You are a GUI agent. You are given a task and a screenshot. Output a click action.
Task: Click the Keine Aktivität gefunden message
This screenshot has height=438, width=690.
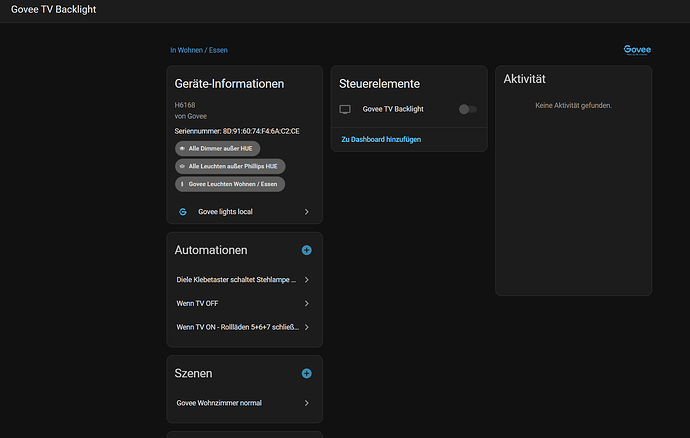click(x=573, y=106)
